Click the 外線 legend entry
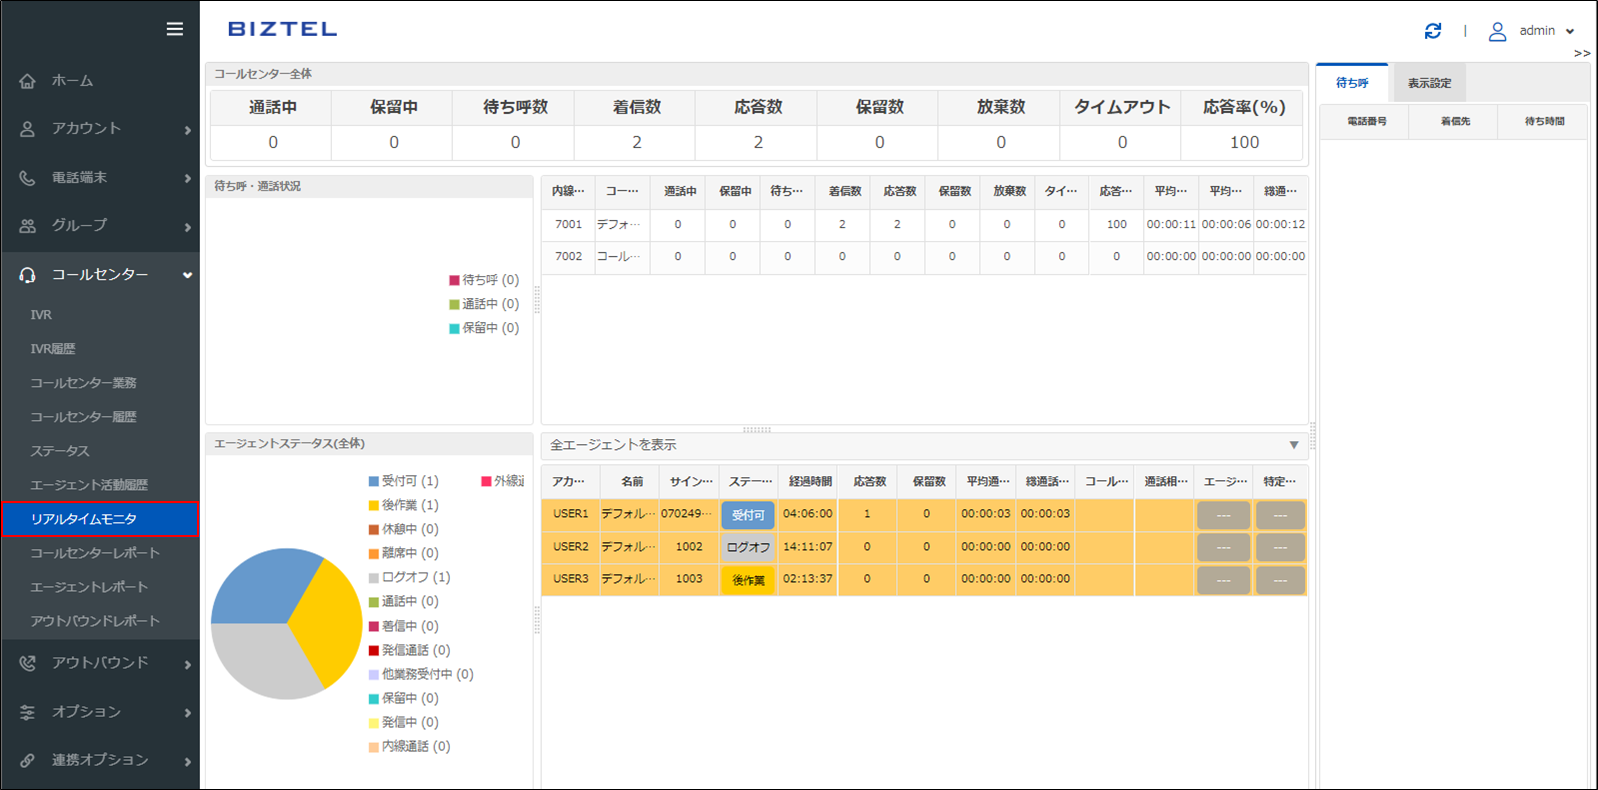1598x790 pixels. [503, 481]
